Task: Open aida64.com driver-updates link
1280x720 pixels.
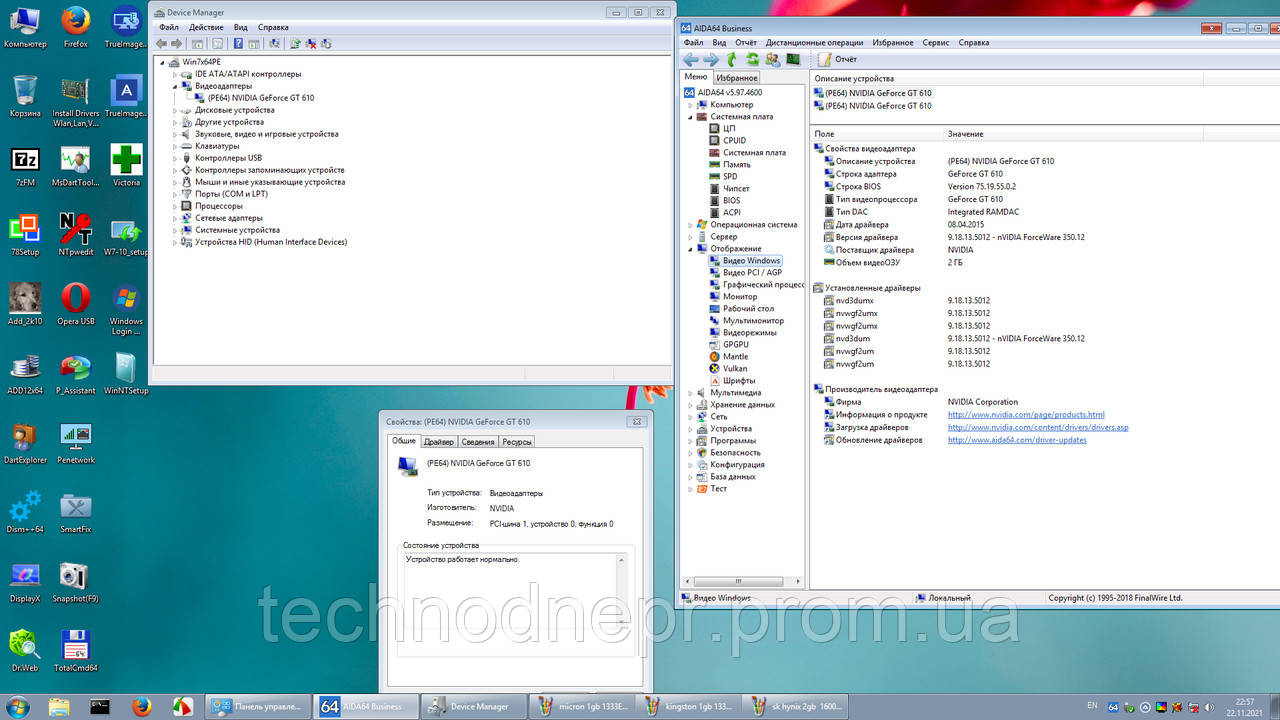Action: pyautogui.click(x=1017, y=441)
